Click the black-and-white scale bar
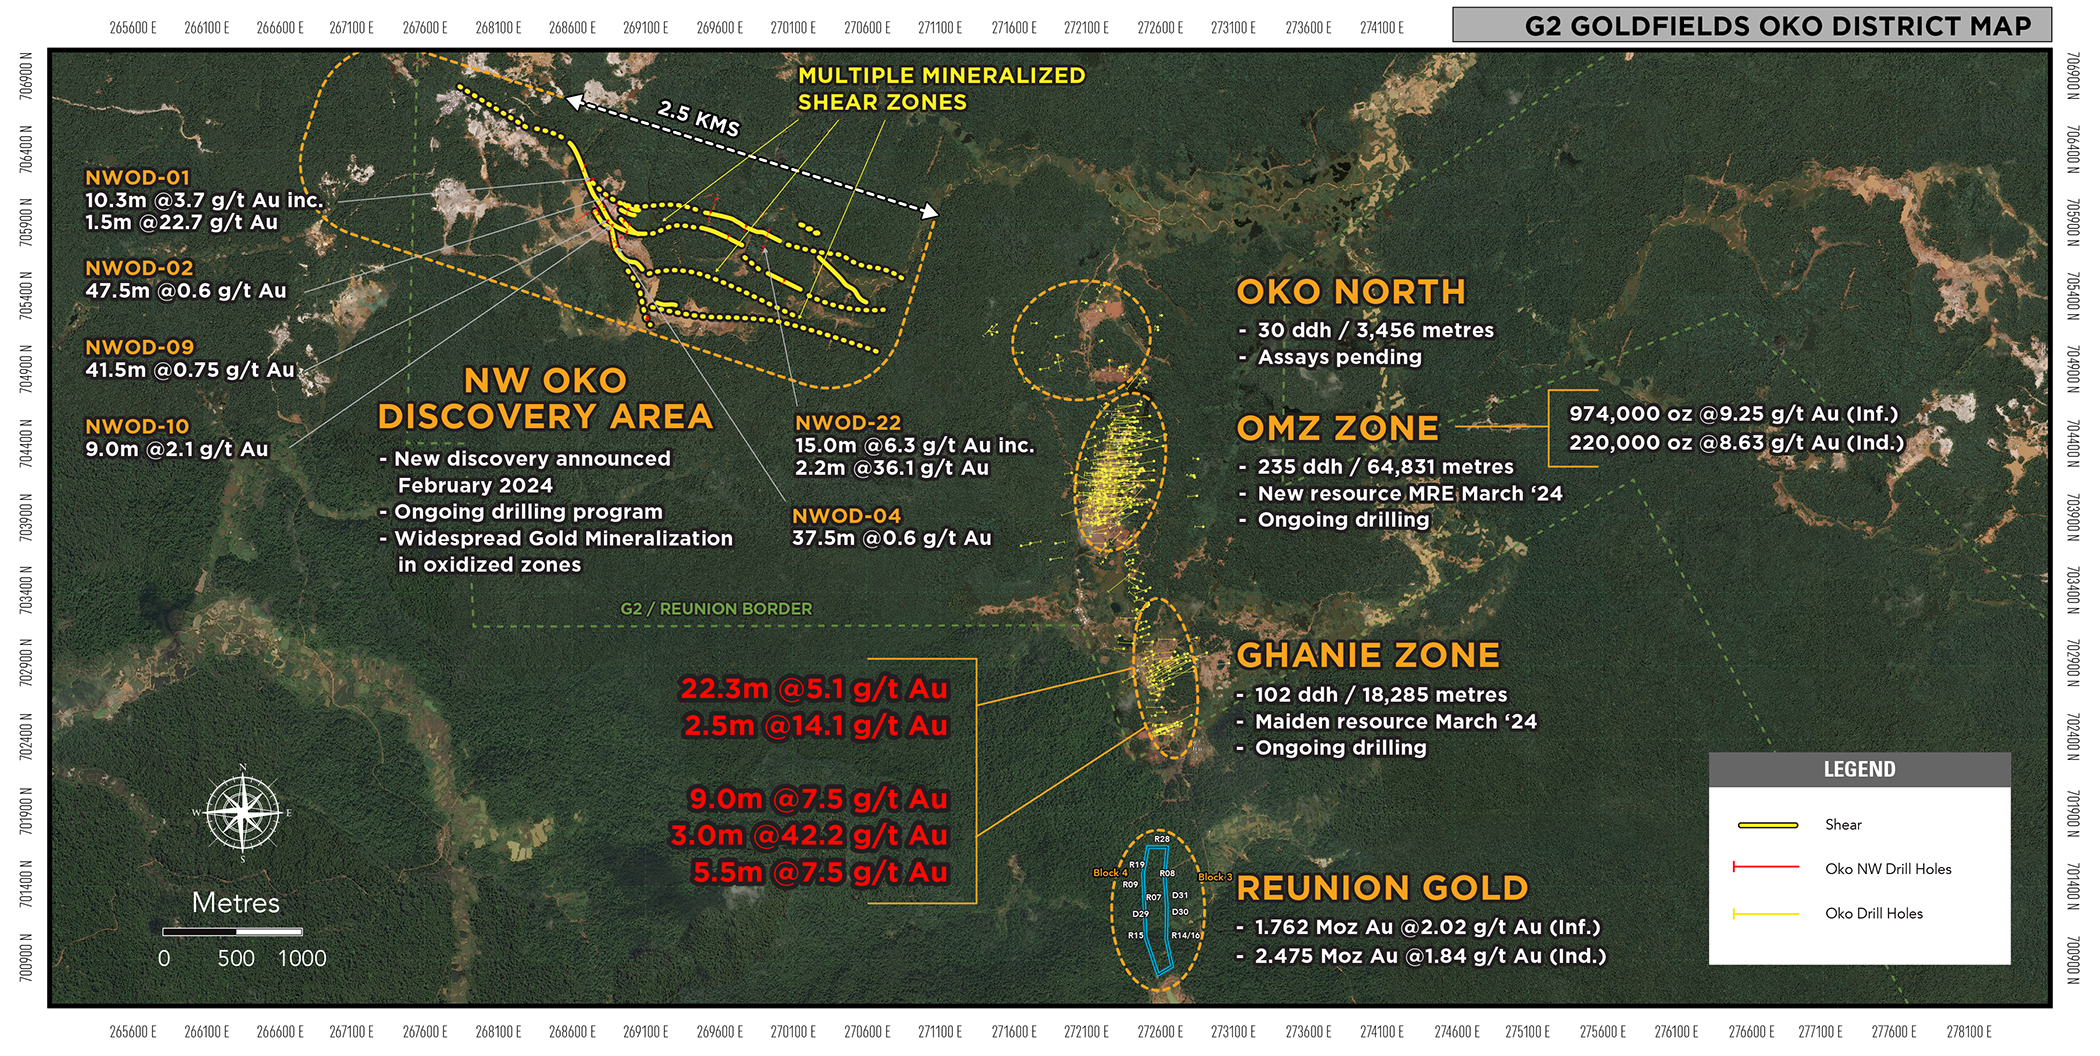Image resolution: width=2100 pixels, height=1056 pixels. (232, 932)
